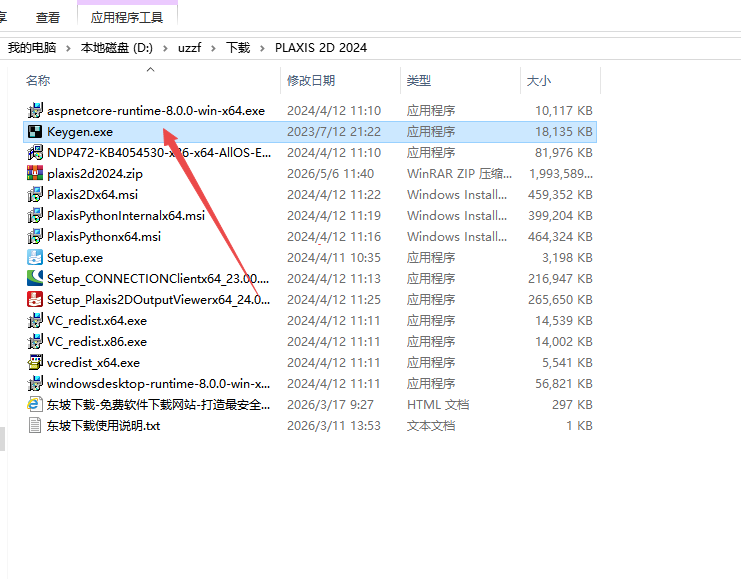Click the size value 81,976 KB
The width and height of the screenshot is (741, 579).
coord(563,153)
